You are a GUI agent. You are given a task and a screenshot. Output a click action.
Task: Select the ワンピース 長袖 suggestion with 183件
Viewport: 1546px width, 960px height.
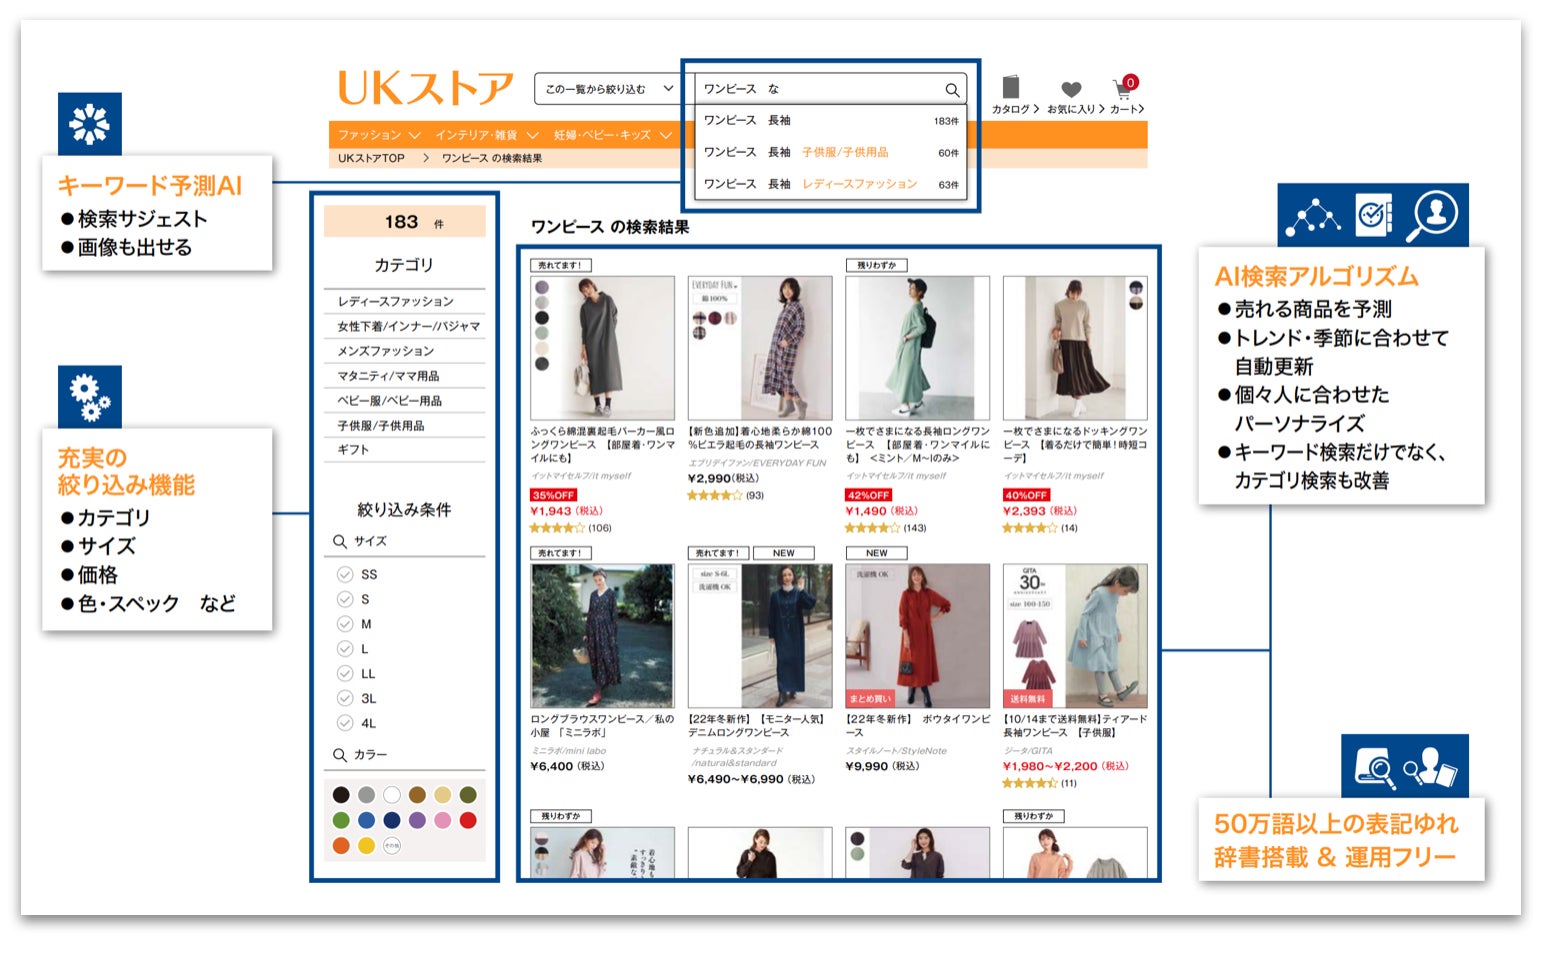(x=831, y=120)
